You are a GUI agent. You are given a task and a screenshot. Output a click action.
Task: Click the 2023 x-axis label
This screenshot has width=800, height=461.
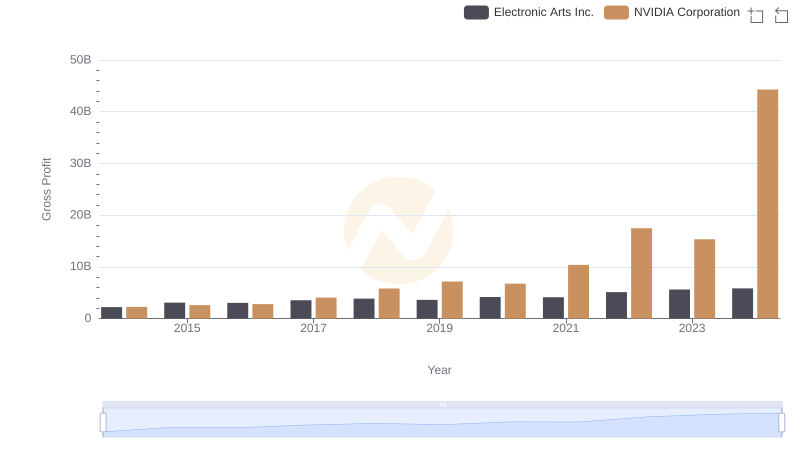(692, 328)
